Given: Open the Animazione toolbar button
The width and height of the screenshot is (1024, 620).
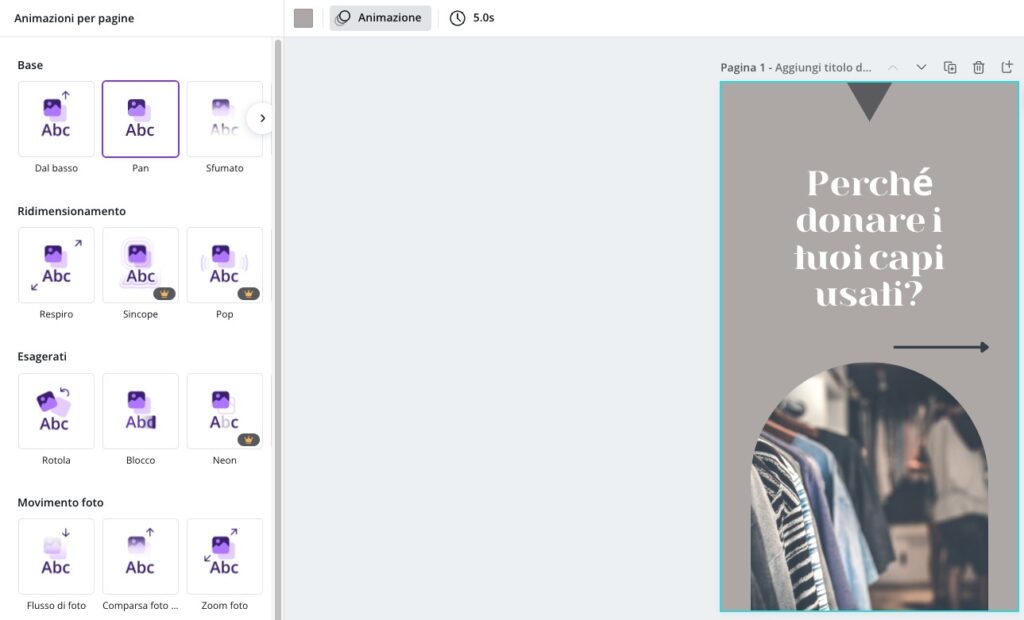Looking at the screenshot, I should [380, 18].
